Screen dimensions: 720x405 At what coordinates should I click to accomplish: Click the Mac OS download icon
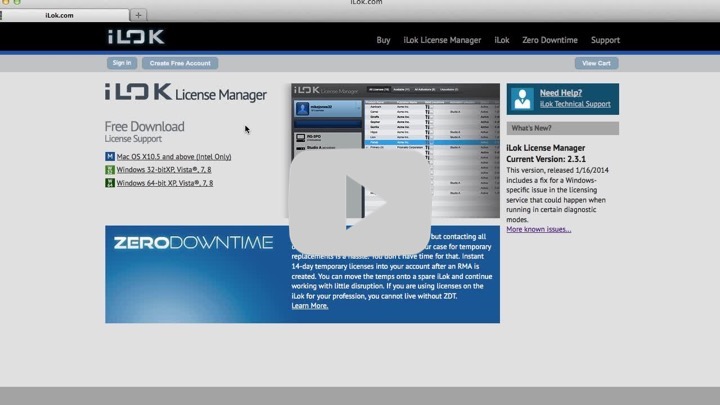tap(110, 157)
